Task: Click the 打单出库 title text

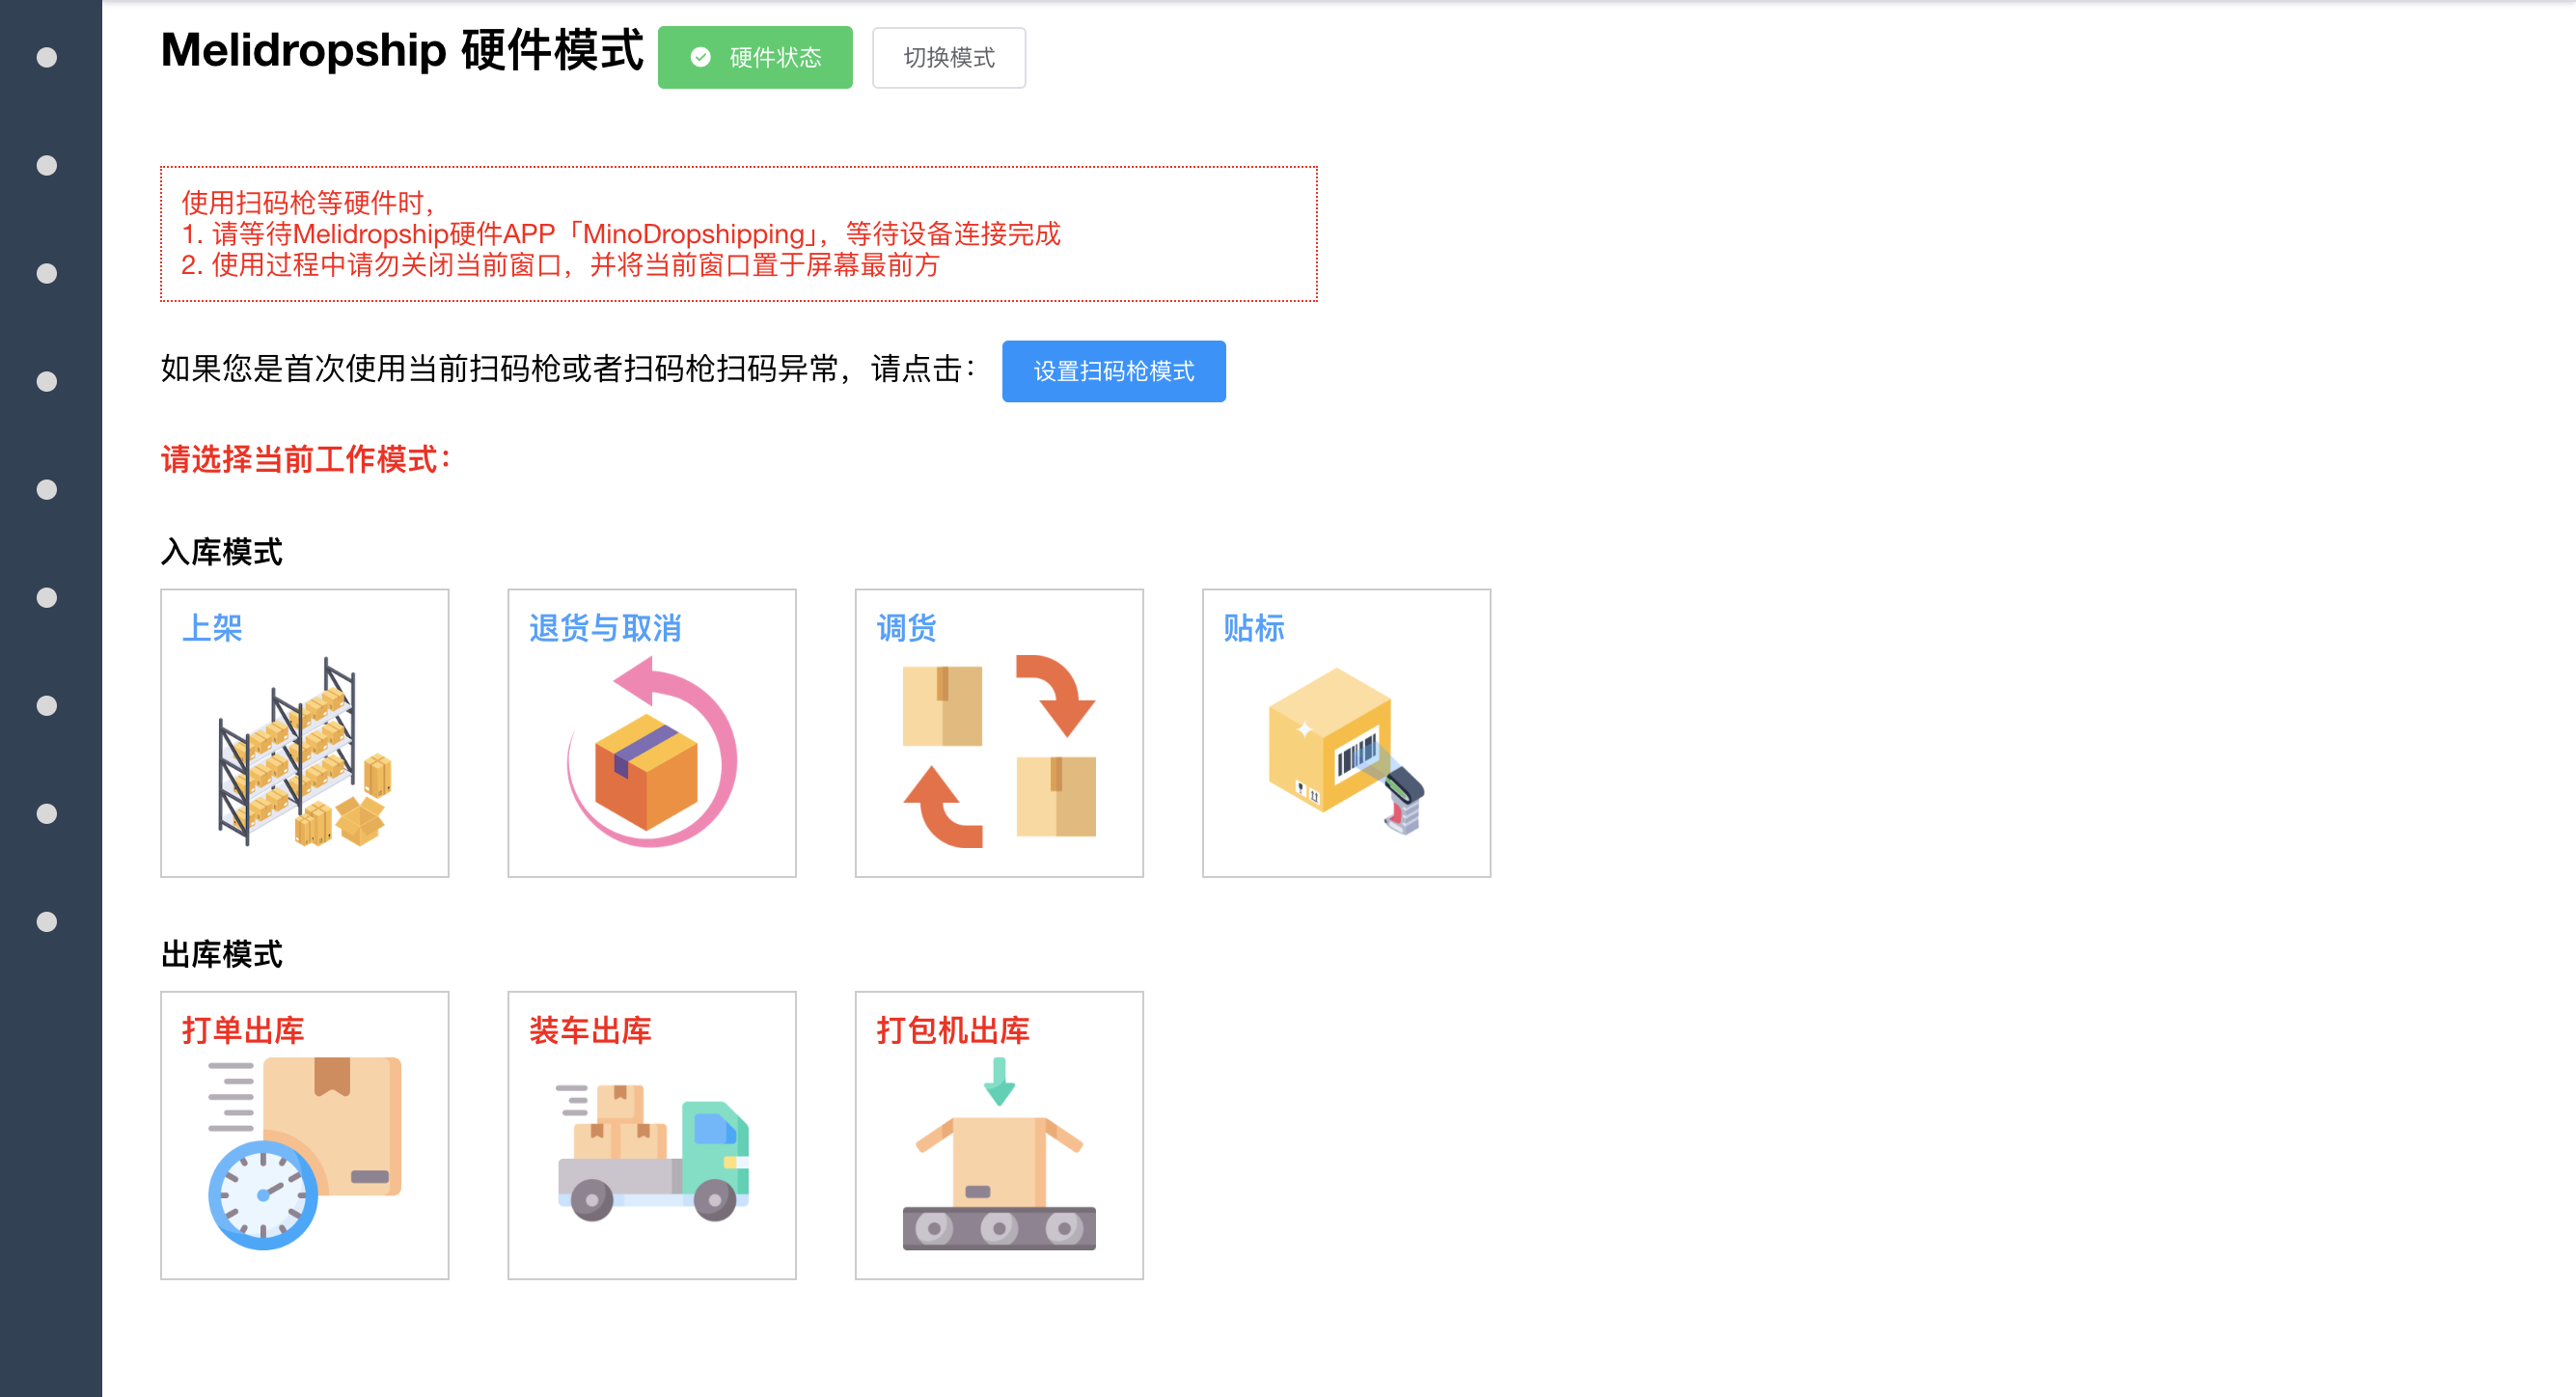Action: 243,1030
